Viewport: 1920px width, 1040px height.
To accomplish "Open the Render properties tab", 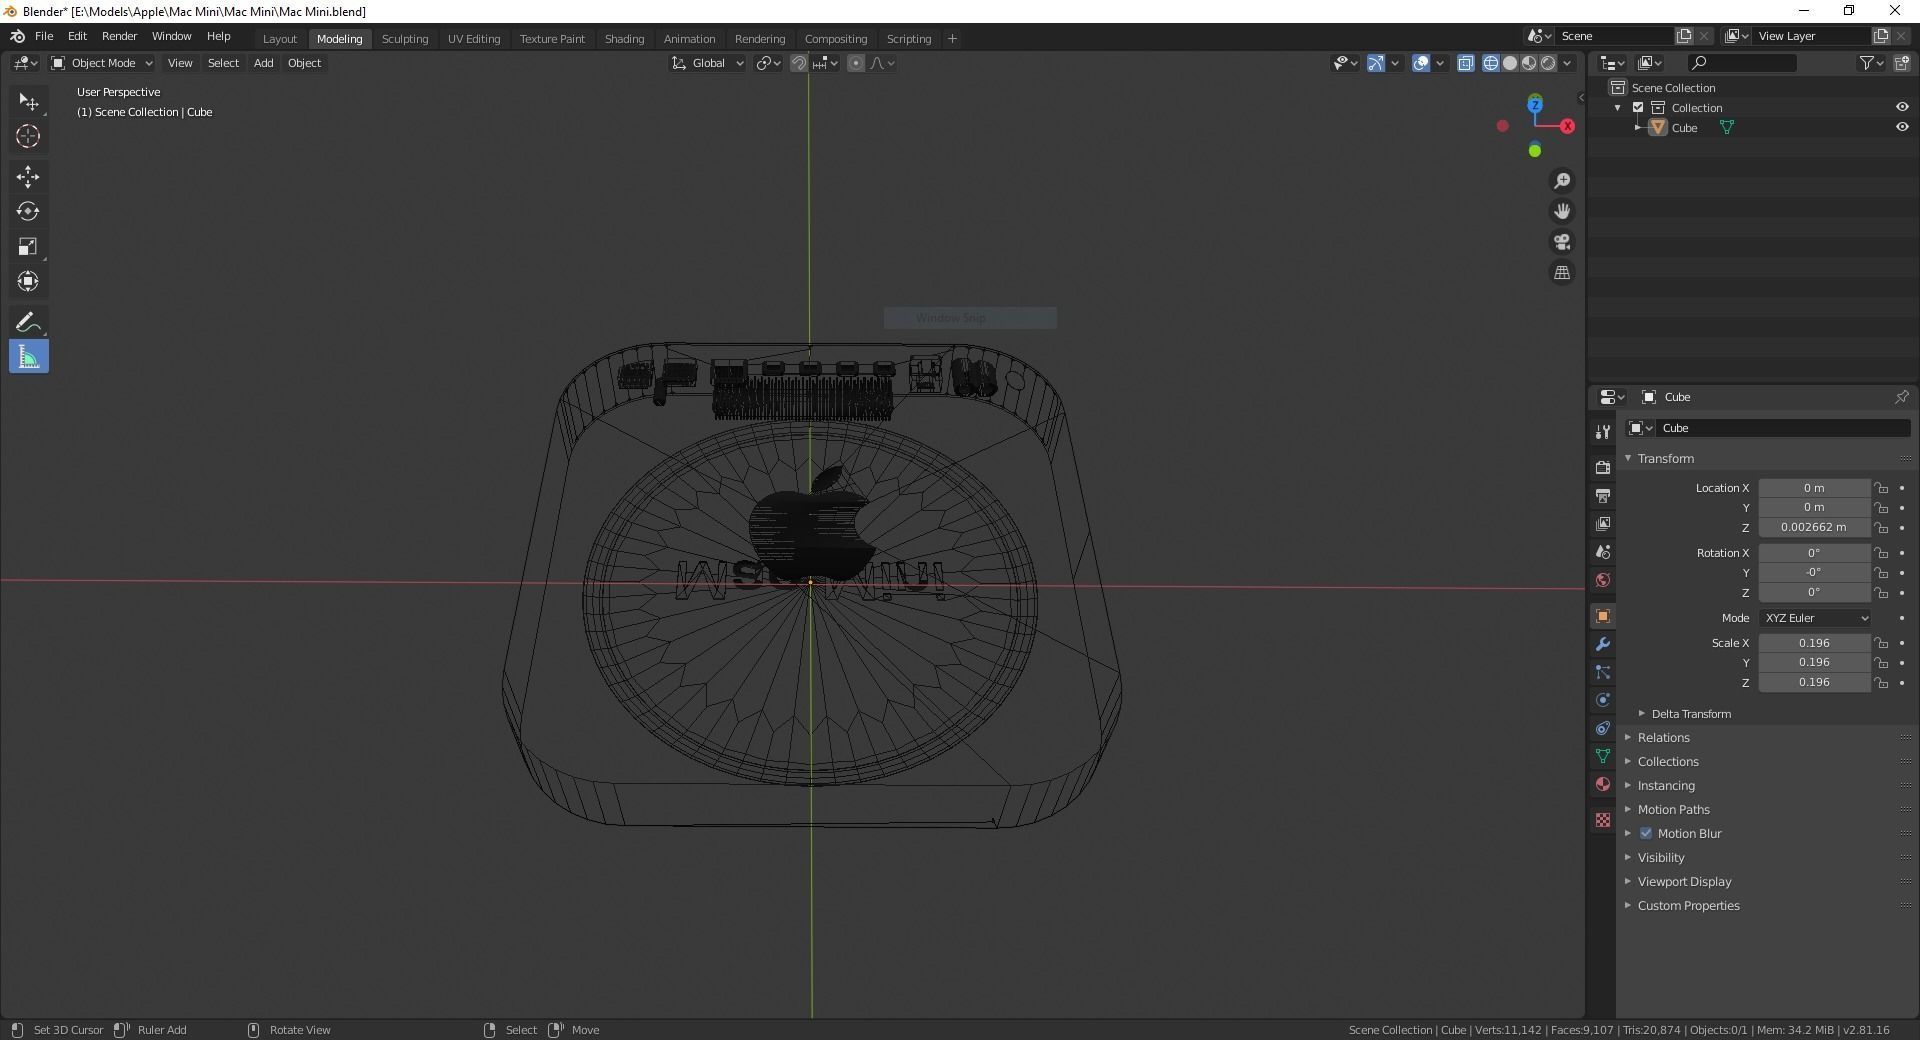I will pos(1603,468).
